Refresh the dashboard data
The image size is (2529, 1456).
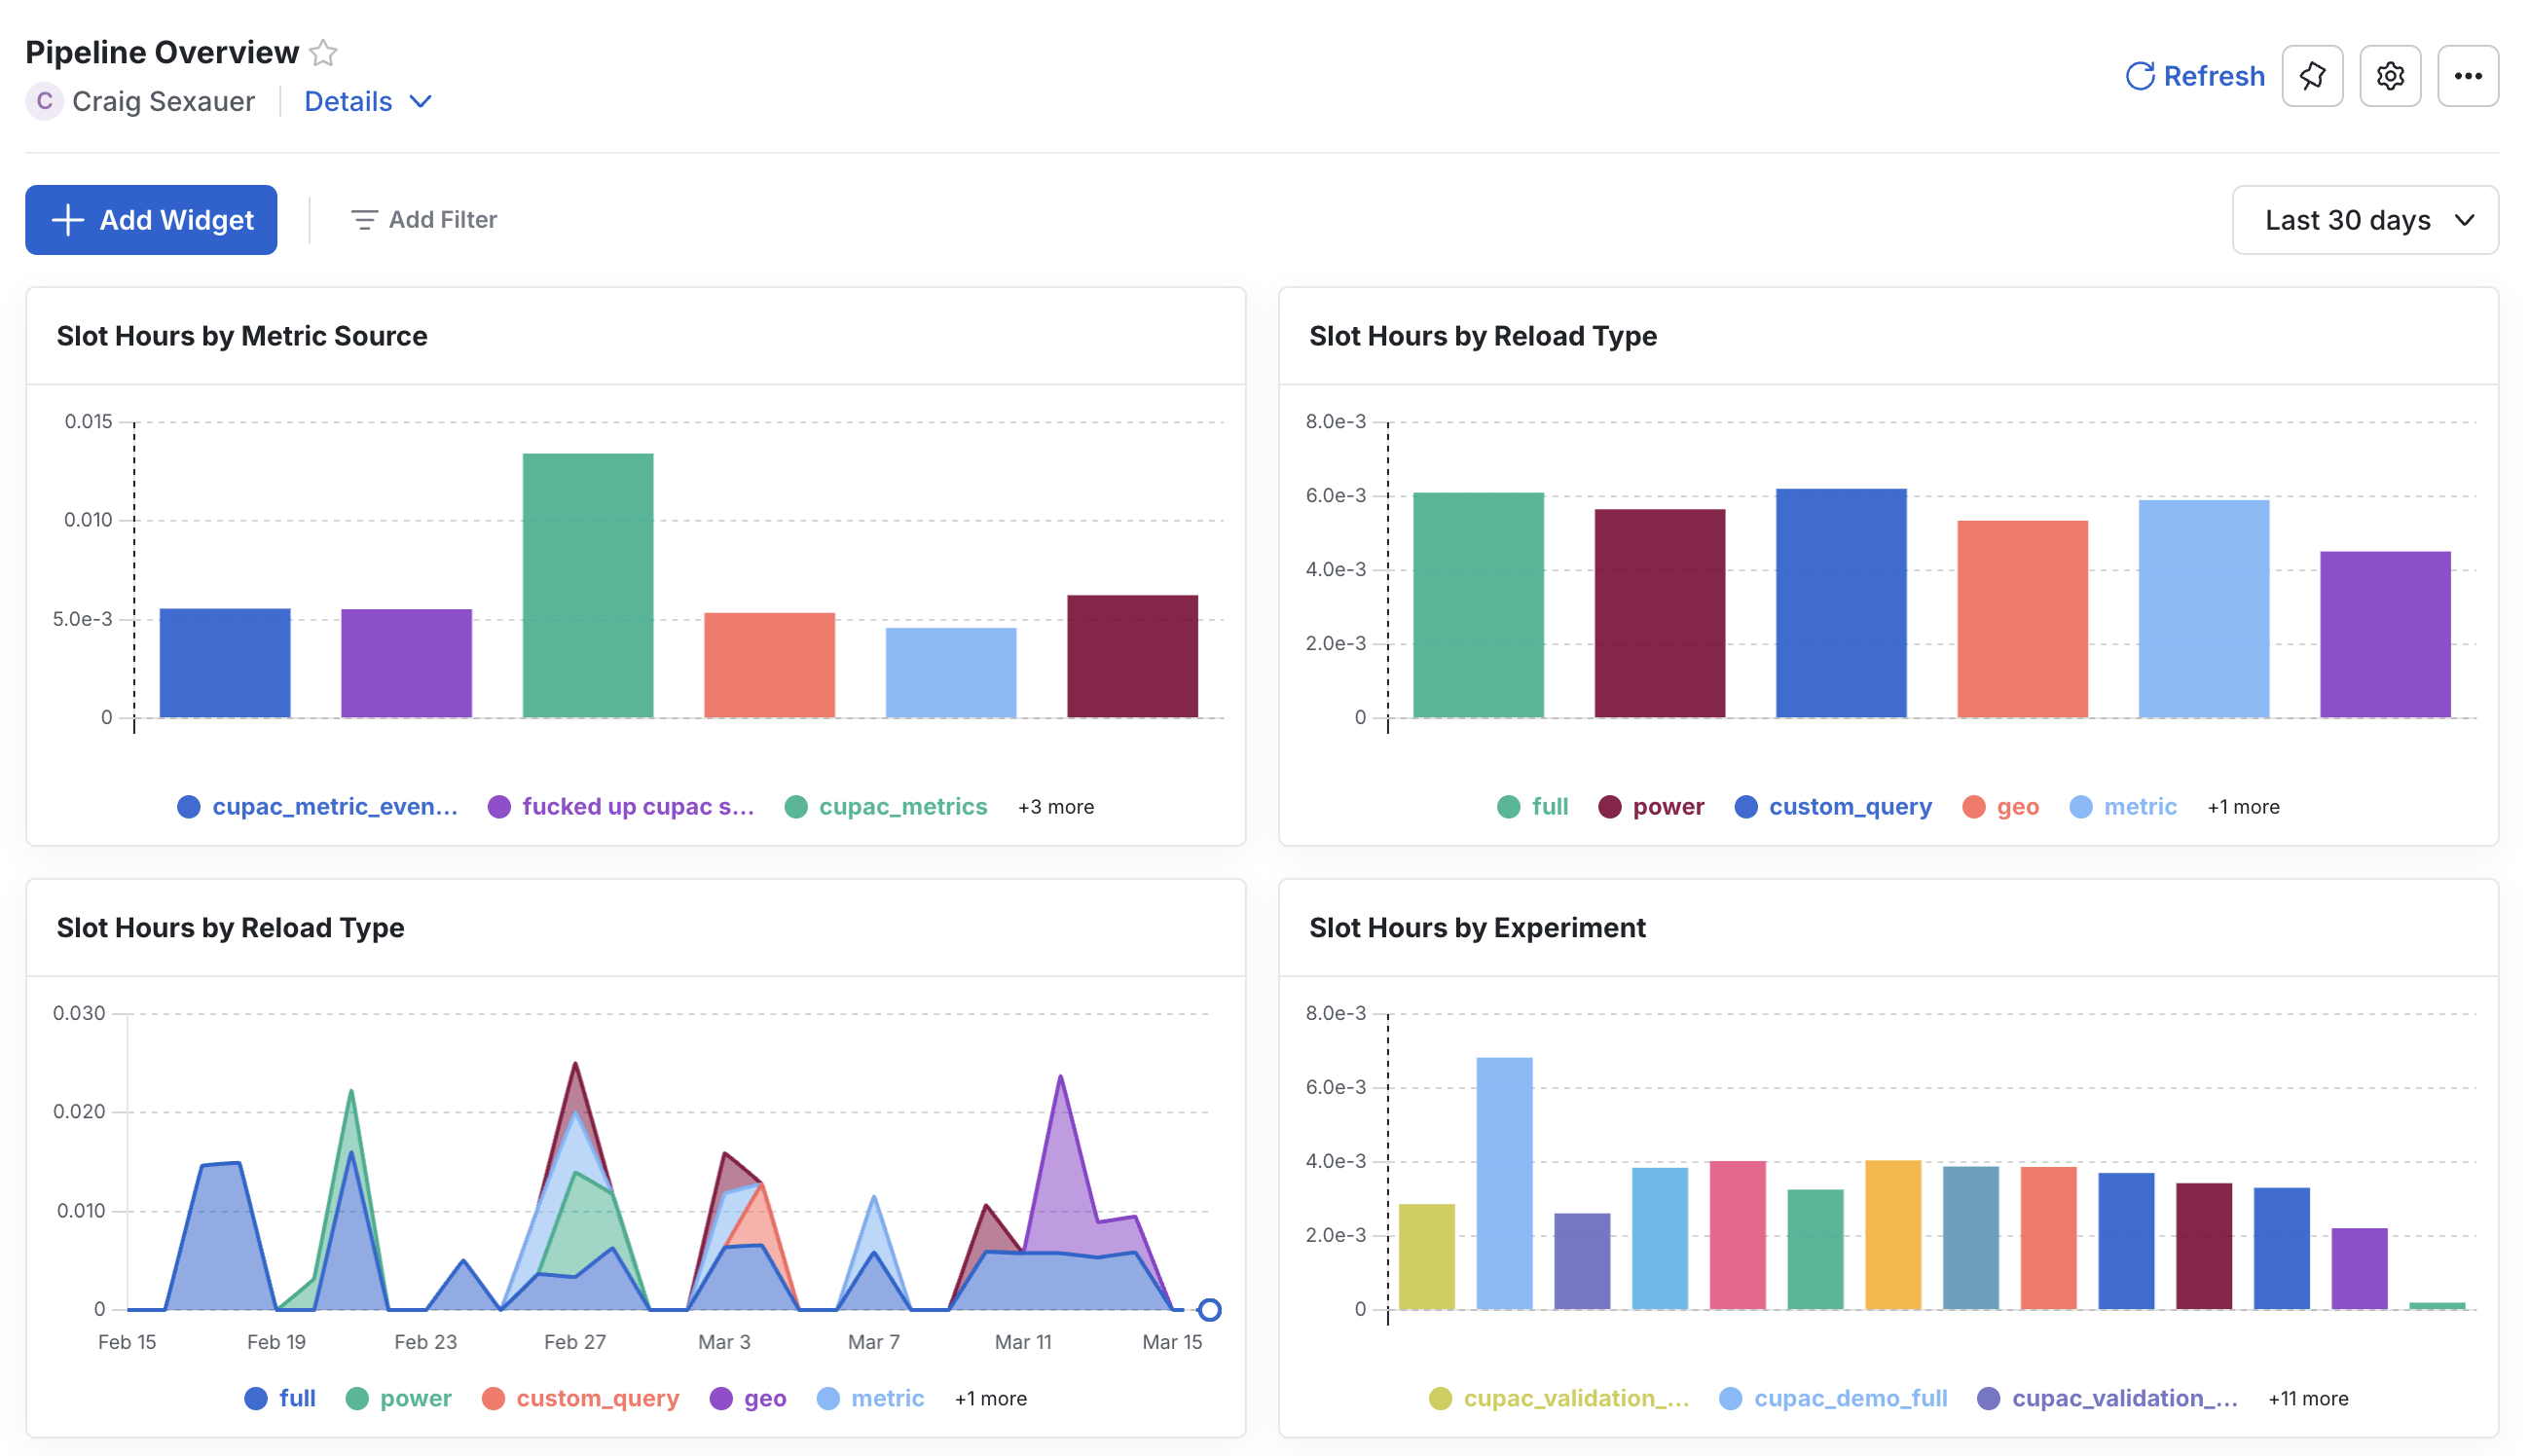coord(2195,75)
